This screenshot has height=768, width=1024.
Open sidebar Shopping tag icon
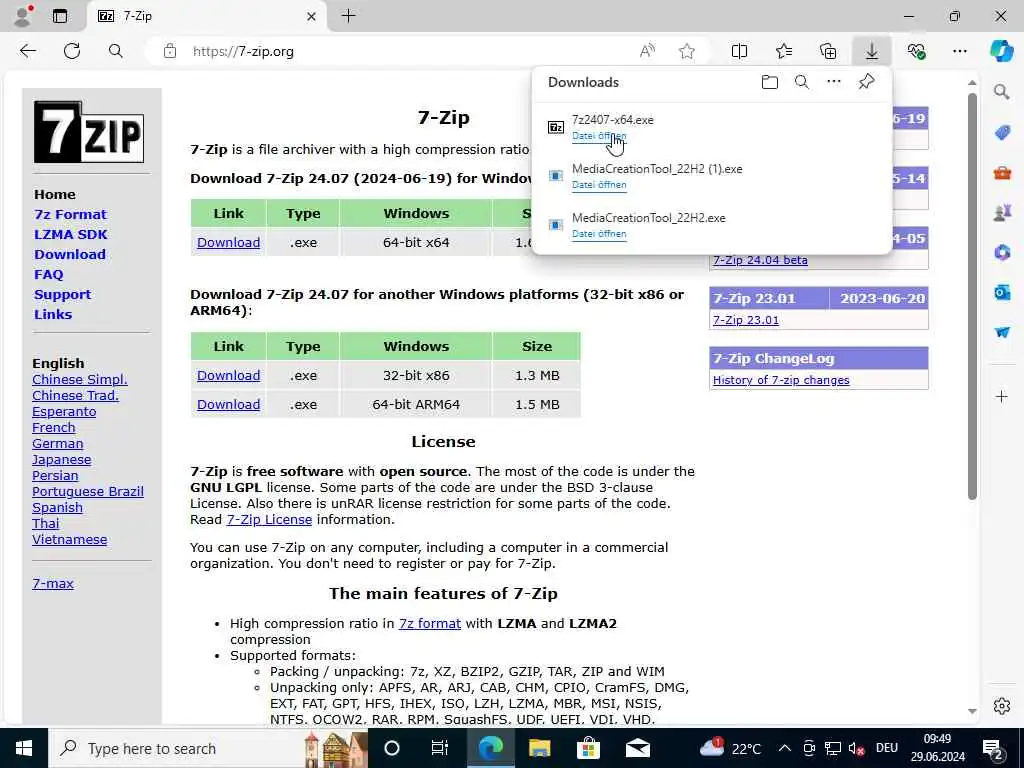1002,133
